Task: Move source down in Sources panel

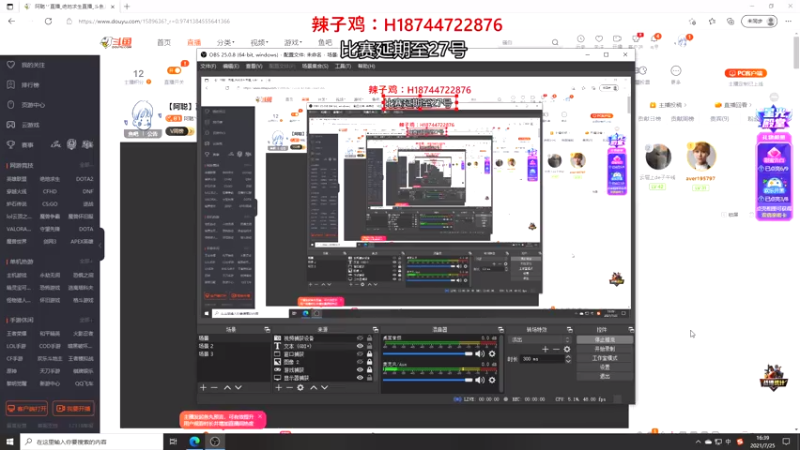Action: [x=324, y=388]
